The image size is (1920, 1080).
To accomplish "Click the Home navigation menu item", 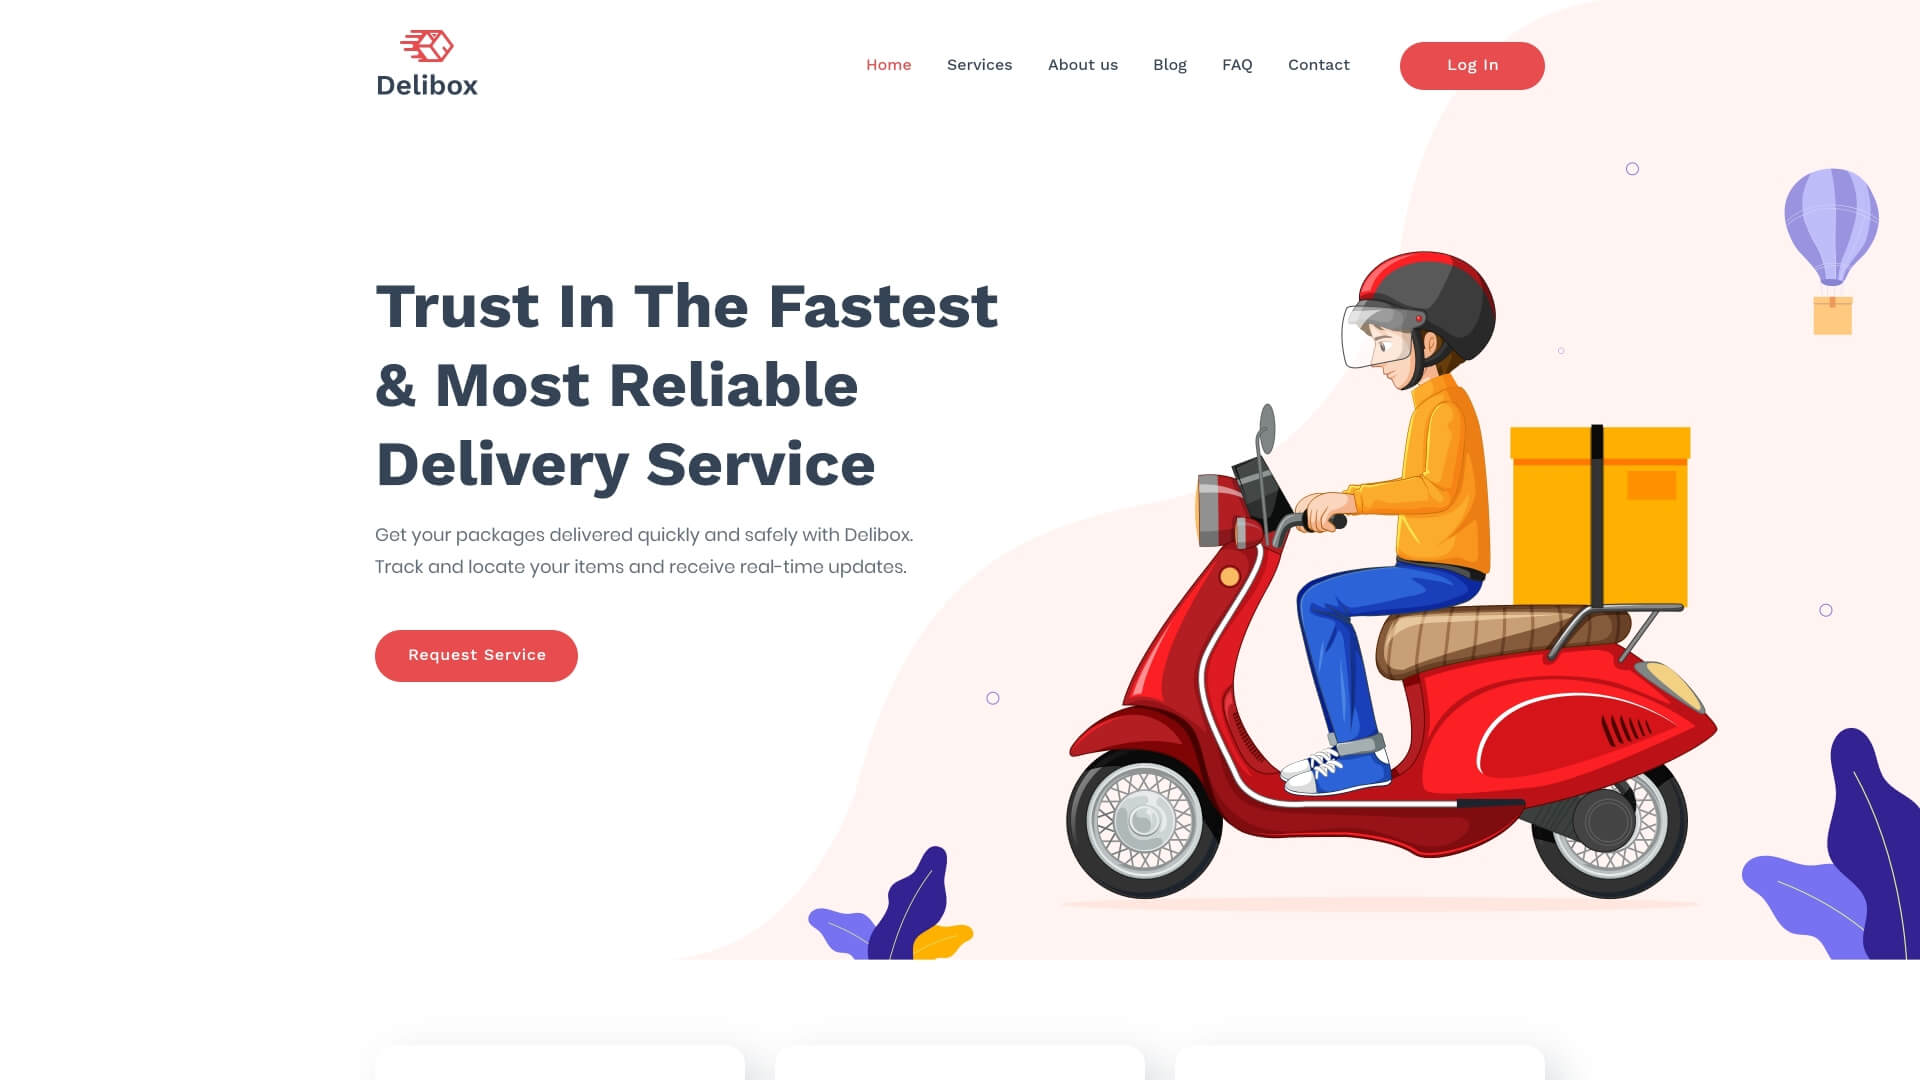I will point(889,65).
